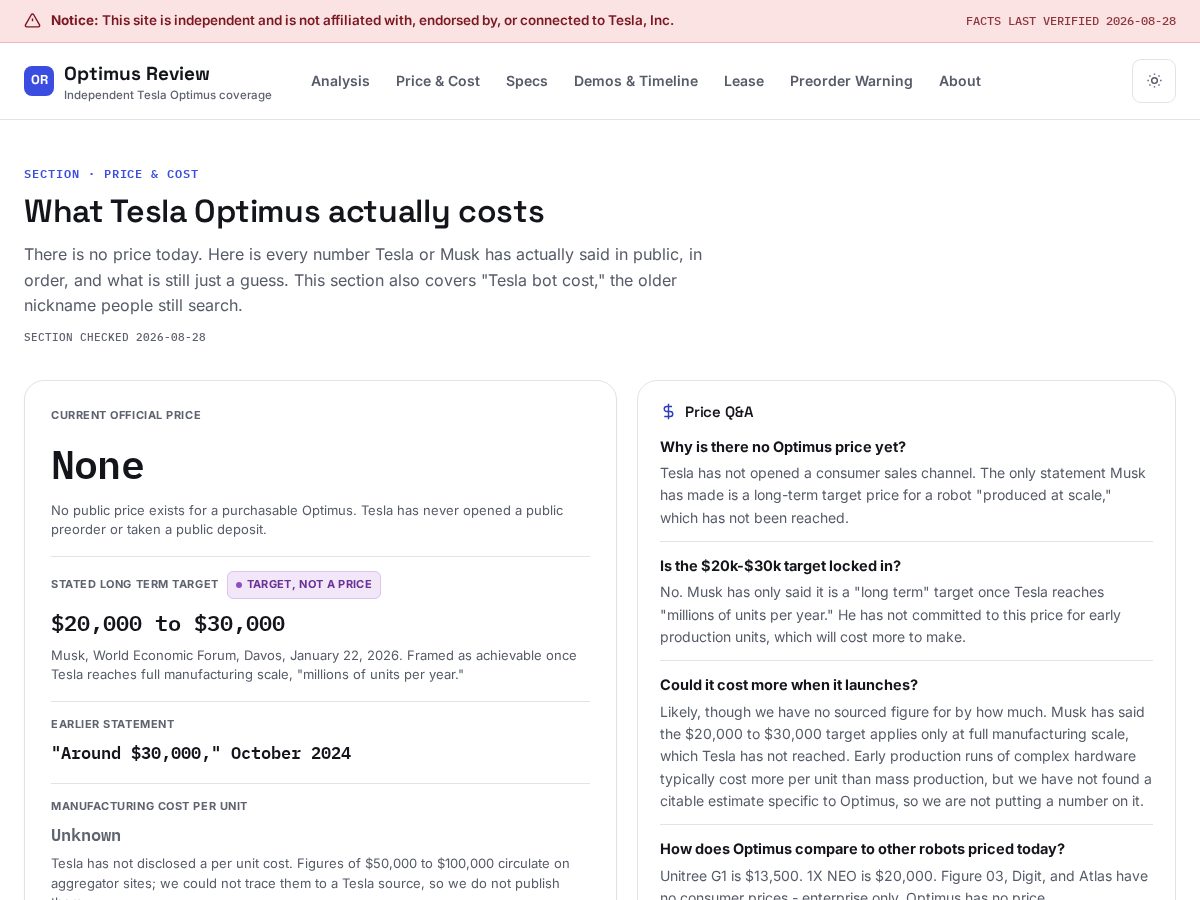This screenshot has height=900, width=1200.
Task: Click the 'Earlier statement' label
Action: pos(113,724)
